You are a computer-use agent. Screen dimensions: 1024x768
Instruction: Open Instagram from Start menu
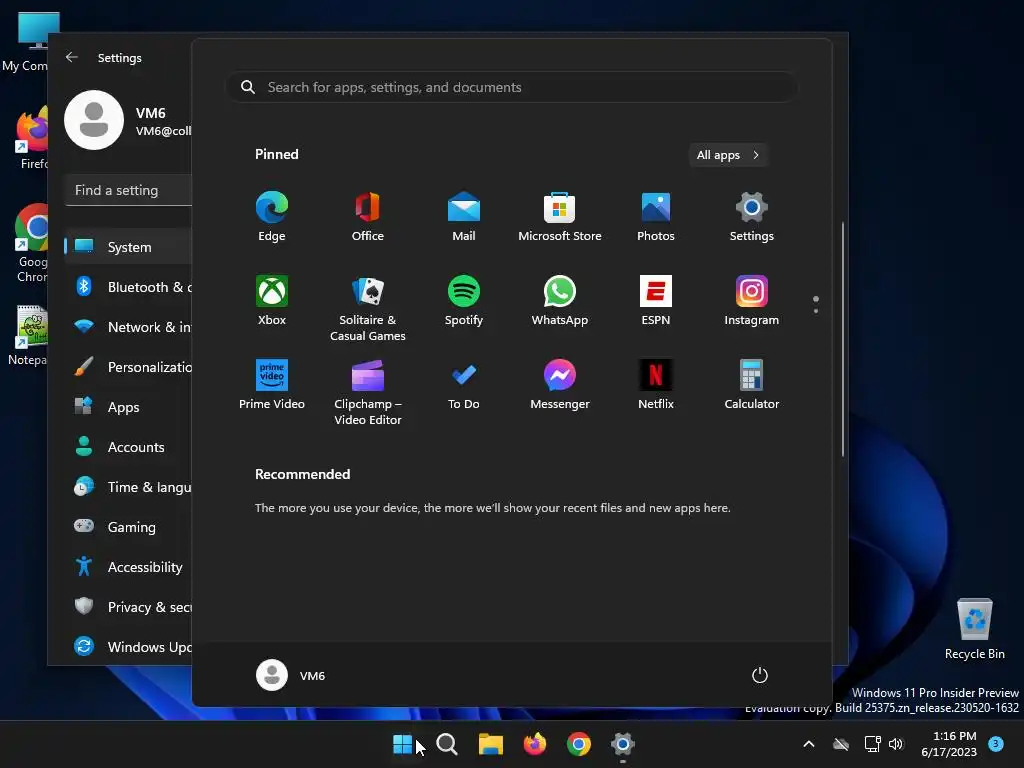click(752, 301)
